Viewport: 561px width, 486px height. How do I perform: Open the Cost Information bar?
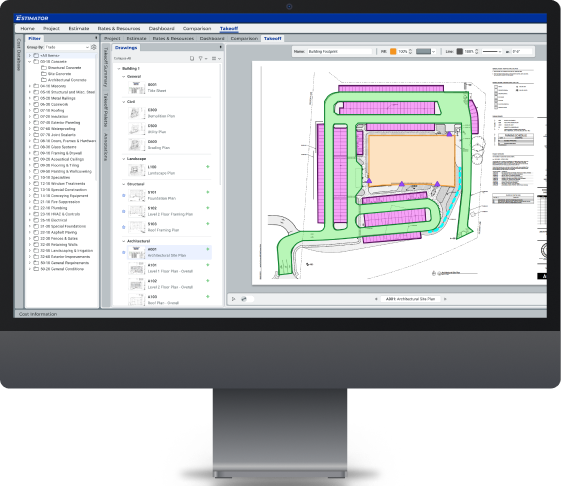(38, 314)
